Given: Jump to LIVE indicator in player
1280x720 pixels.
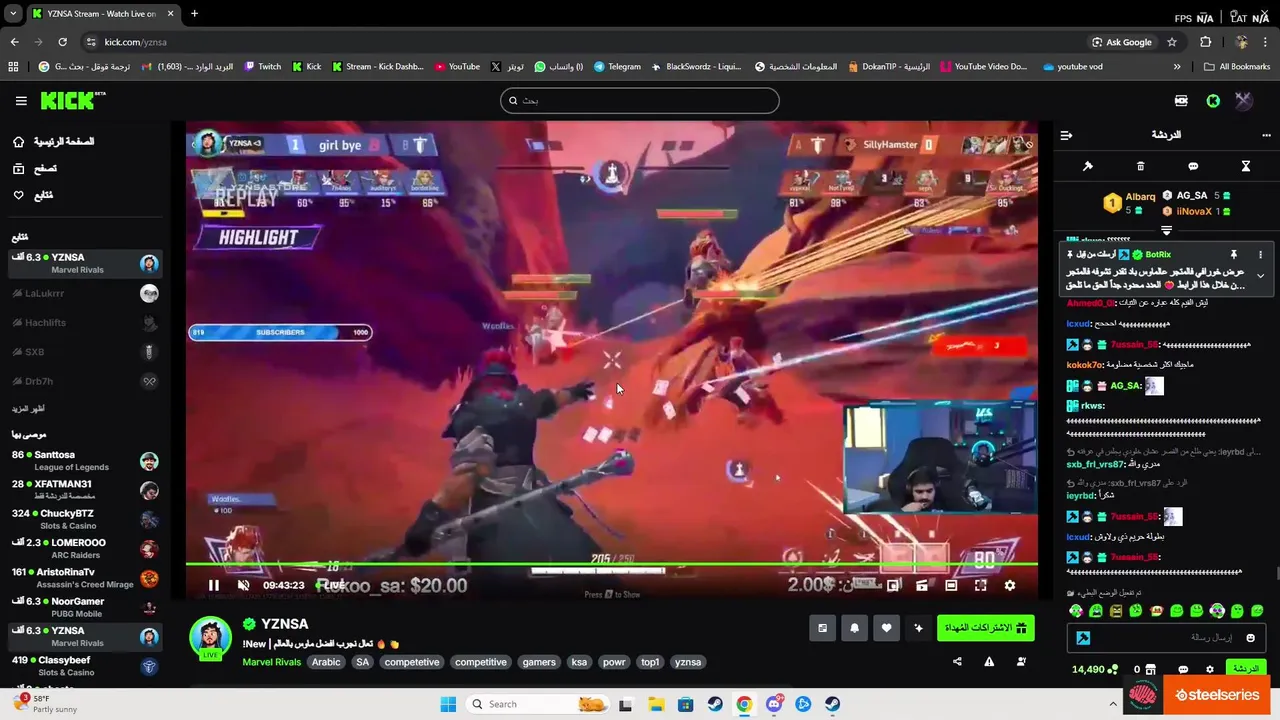Looking at the screenshot, I should click(x=331, y=585).
